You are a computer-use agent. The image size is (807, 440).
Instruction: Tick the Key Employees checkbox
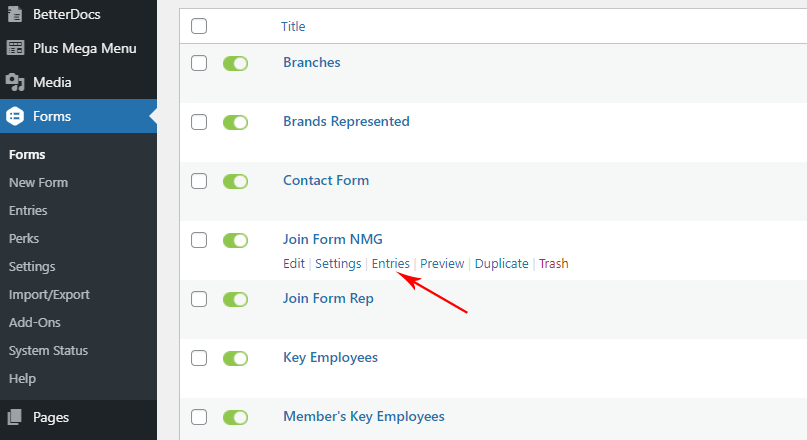tap(199, 358)
